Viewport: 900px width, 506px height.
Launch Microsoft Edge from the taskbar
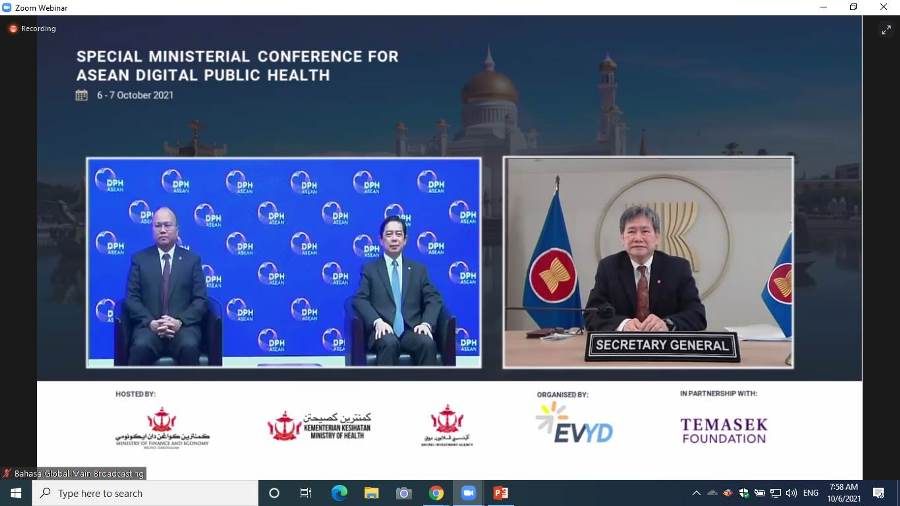point(339,493)
